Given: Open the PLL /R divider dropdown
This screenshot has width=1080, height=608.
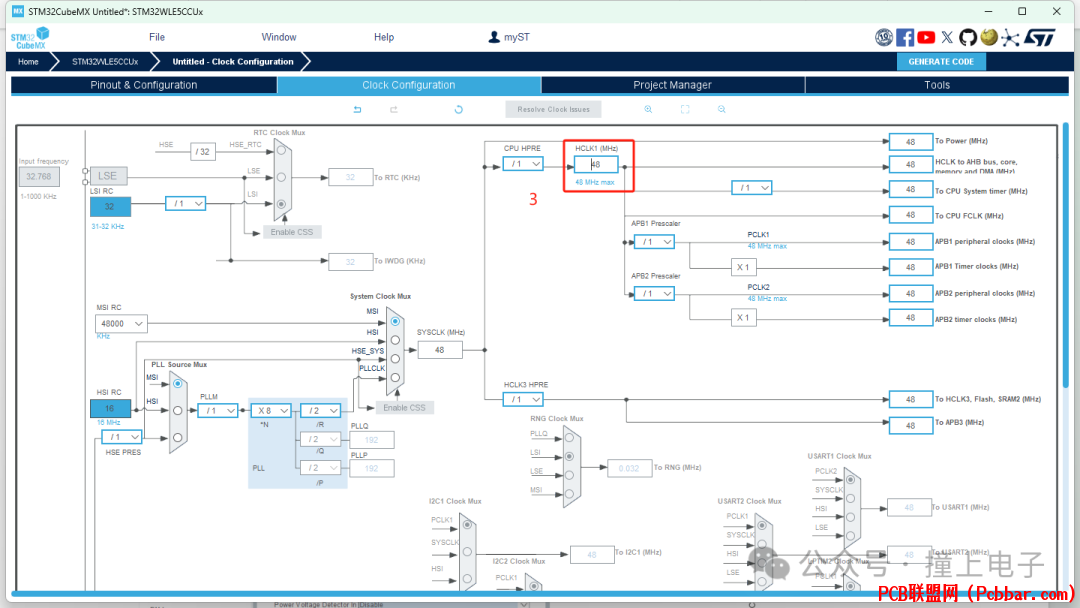Looking at the screenshot, I should 320,410.
